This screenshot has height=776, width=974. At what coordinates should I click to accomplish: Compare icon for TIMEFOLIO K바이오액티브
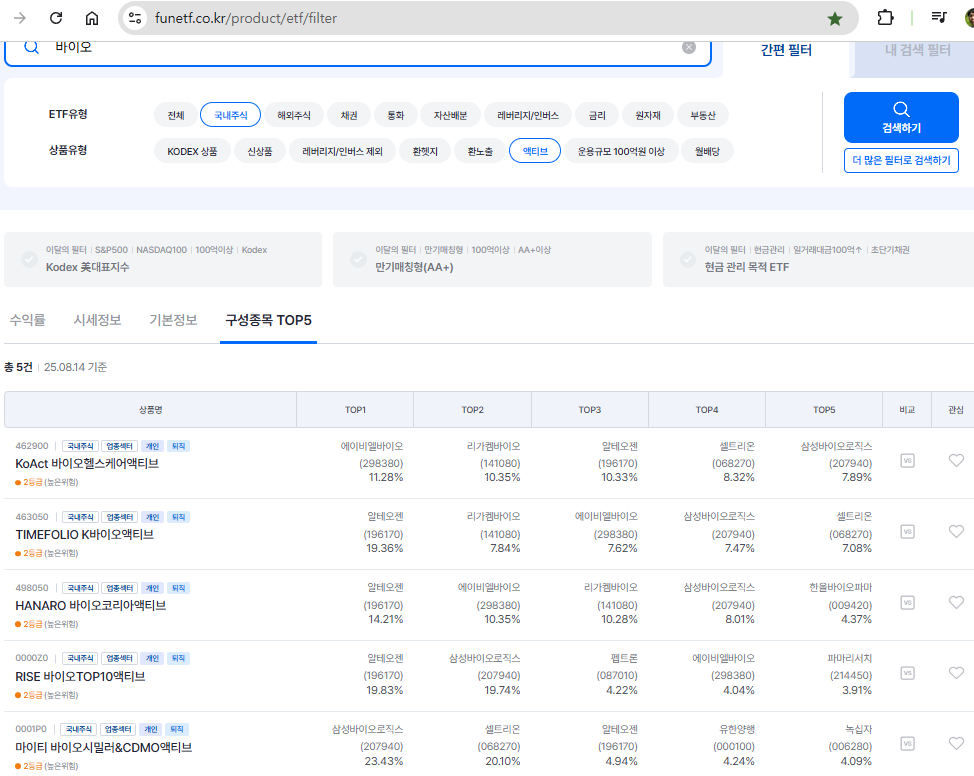(x=908, y=532)
